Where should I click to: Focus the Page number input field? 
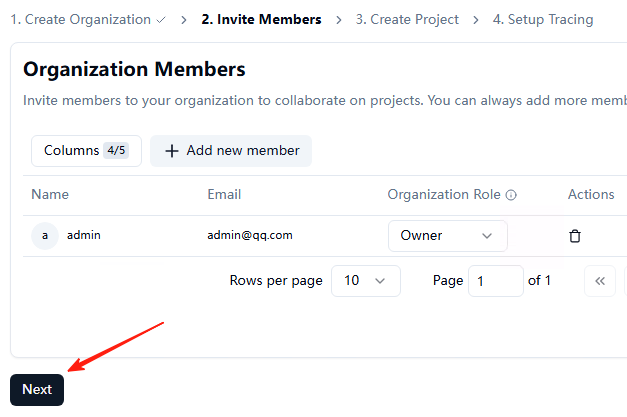pos(495,281)
